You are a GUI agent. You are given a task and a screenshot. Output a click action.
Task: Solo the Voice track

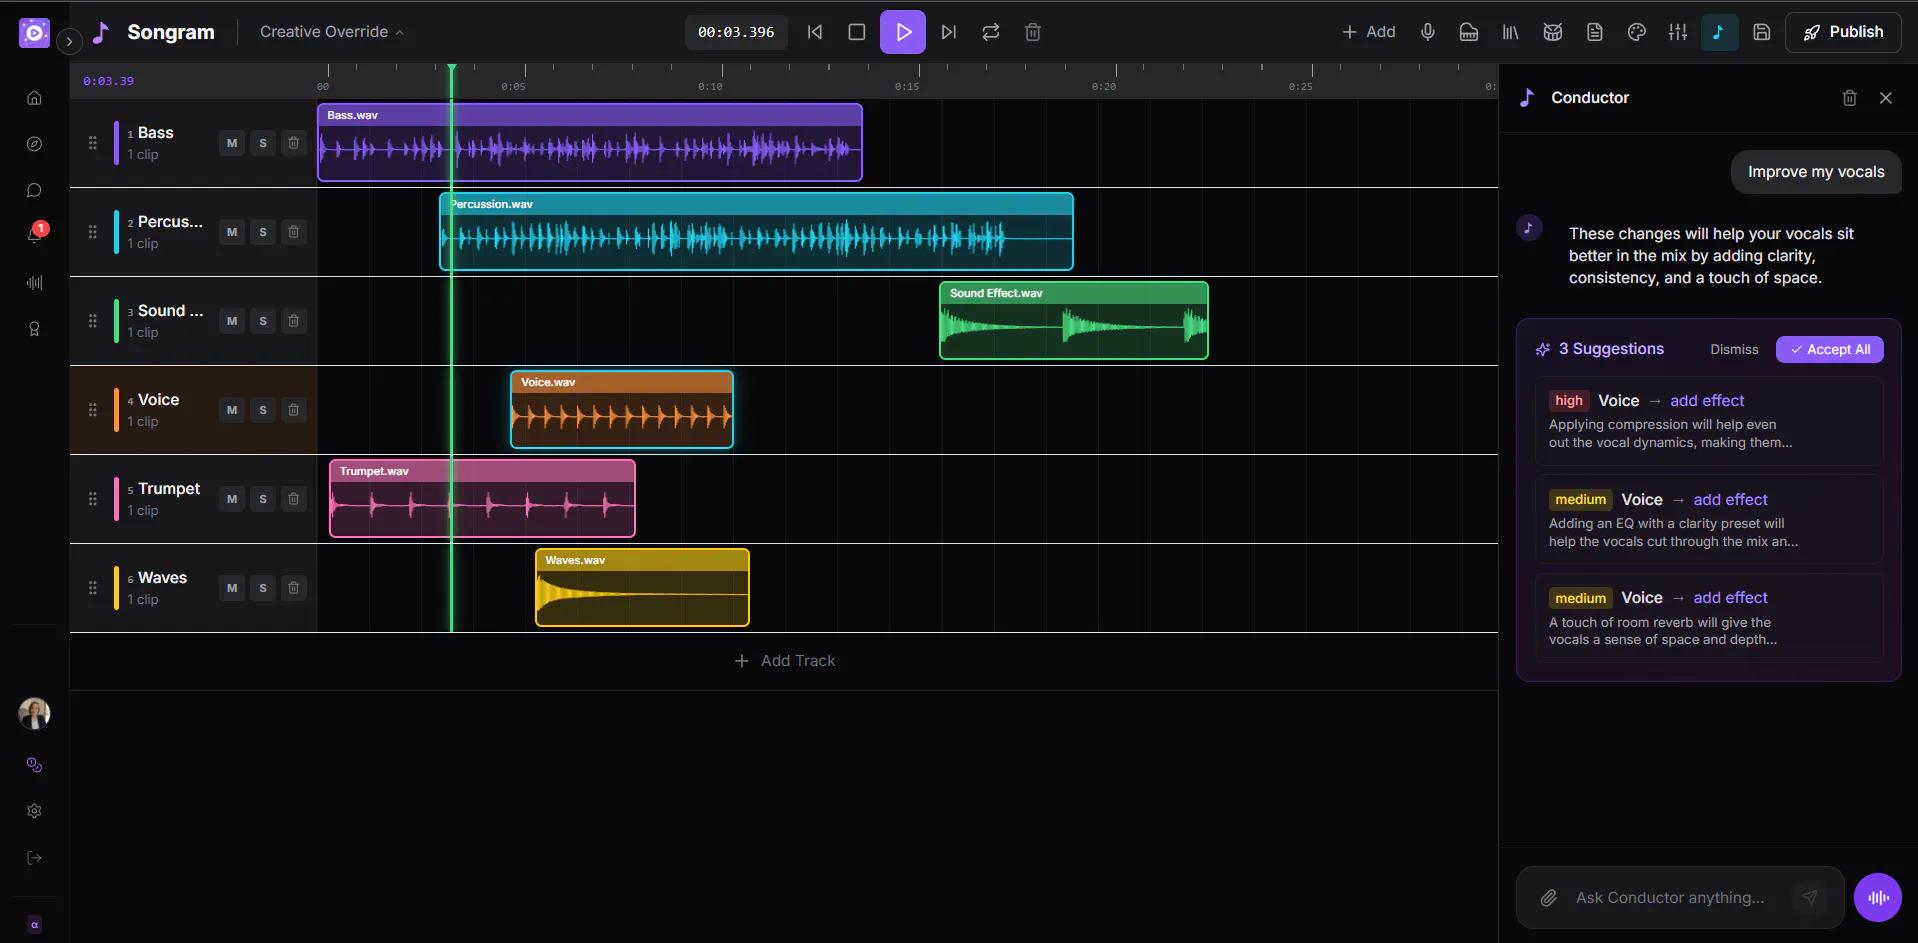point(263,410)
